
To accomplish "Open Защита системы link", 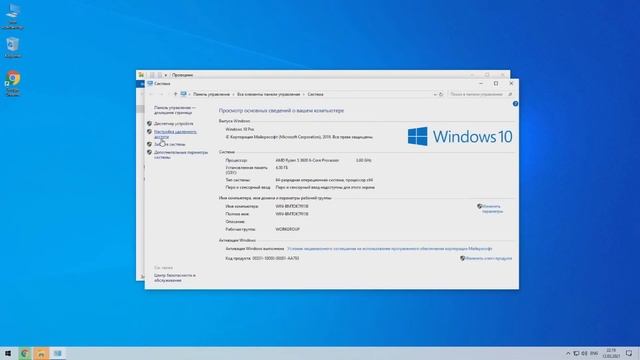I will 169,144.
